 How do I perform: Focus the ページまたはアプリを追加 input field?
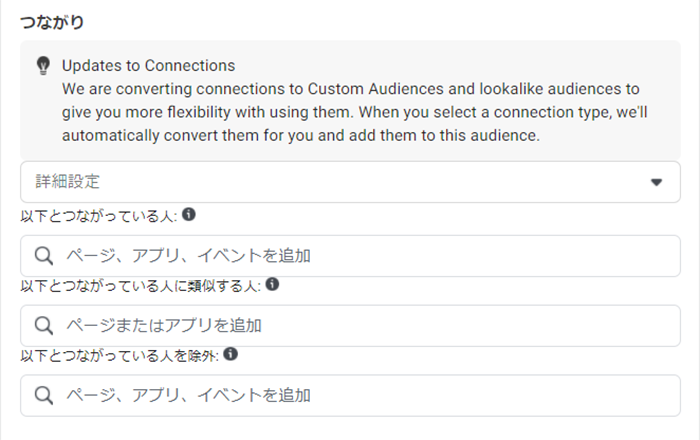[x=350, y=325]
